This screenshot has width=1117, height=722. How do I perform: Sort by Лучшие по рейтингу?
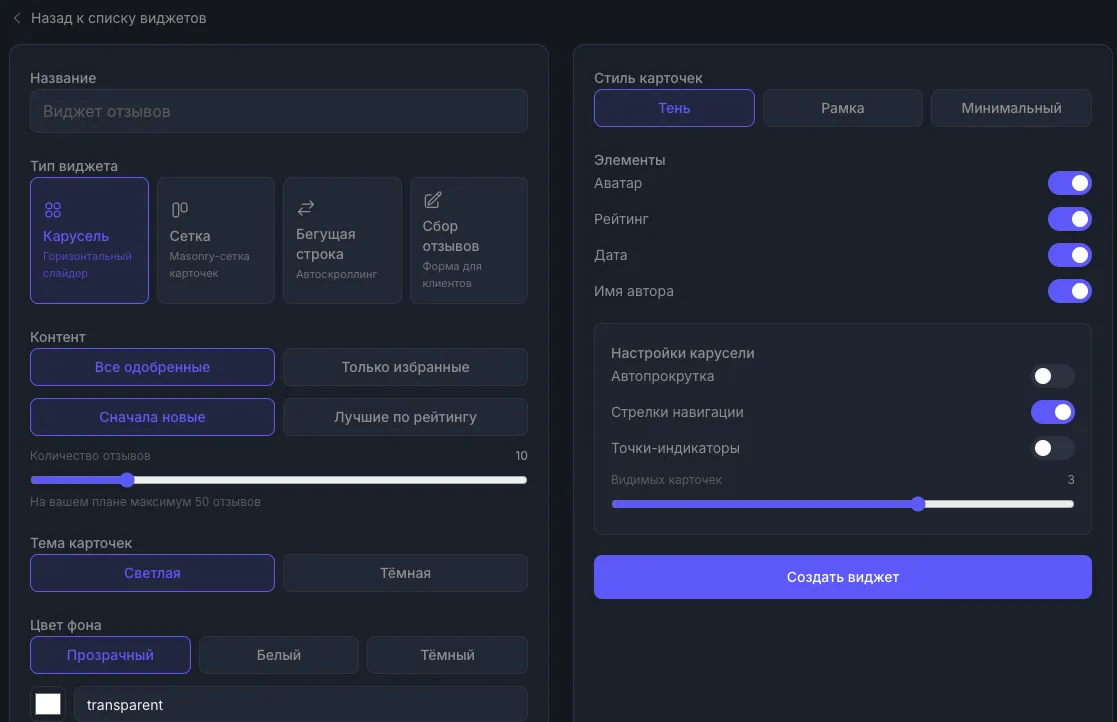pos(405,417)
